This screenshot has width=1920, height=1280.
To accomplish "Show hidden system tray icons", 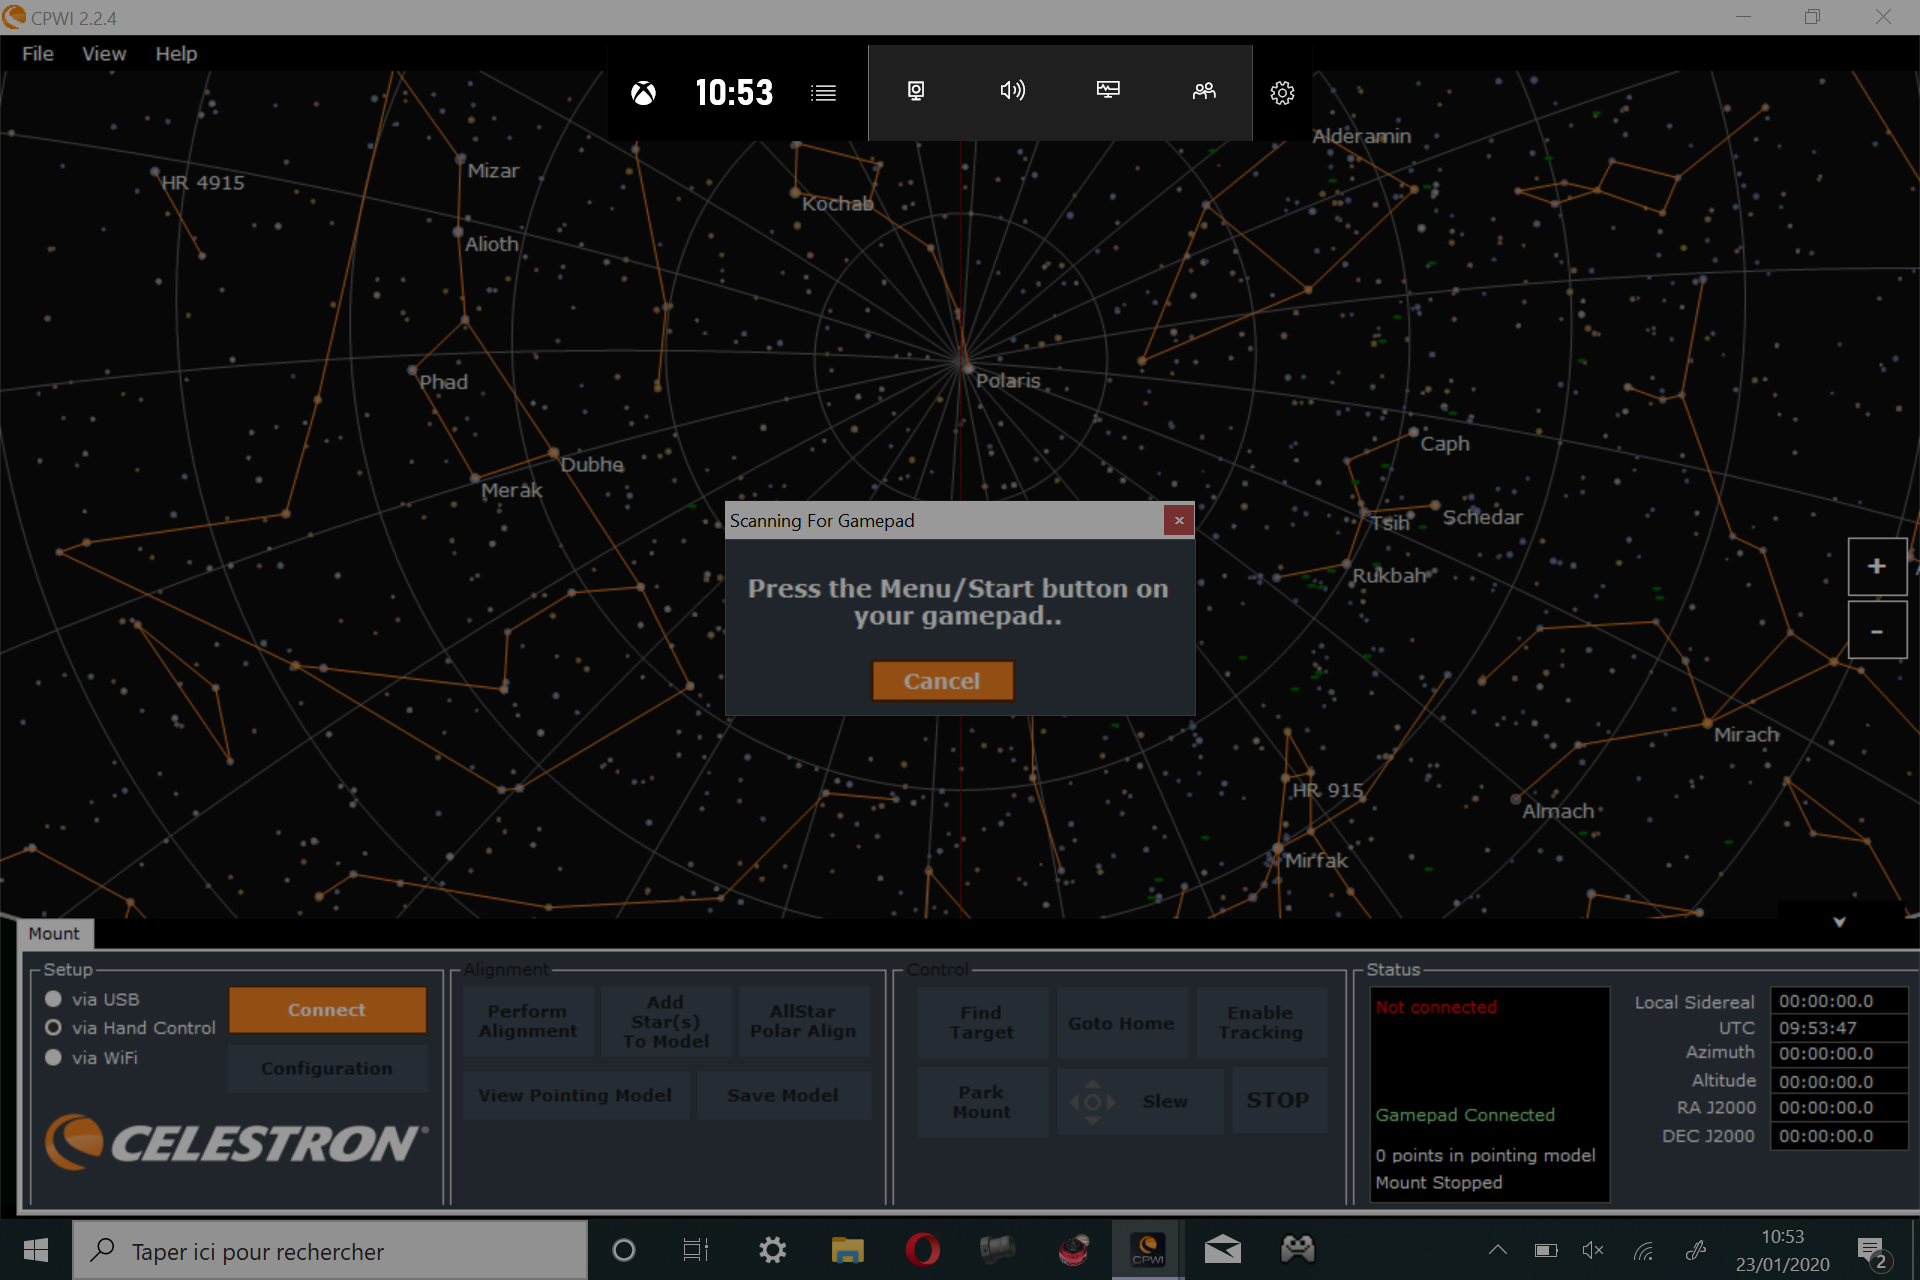I will point(1498,1250).
